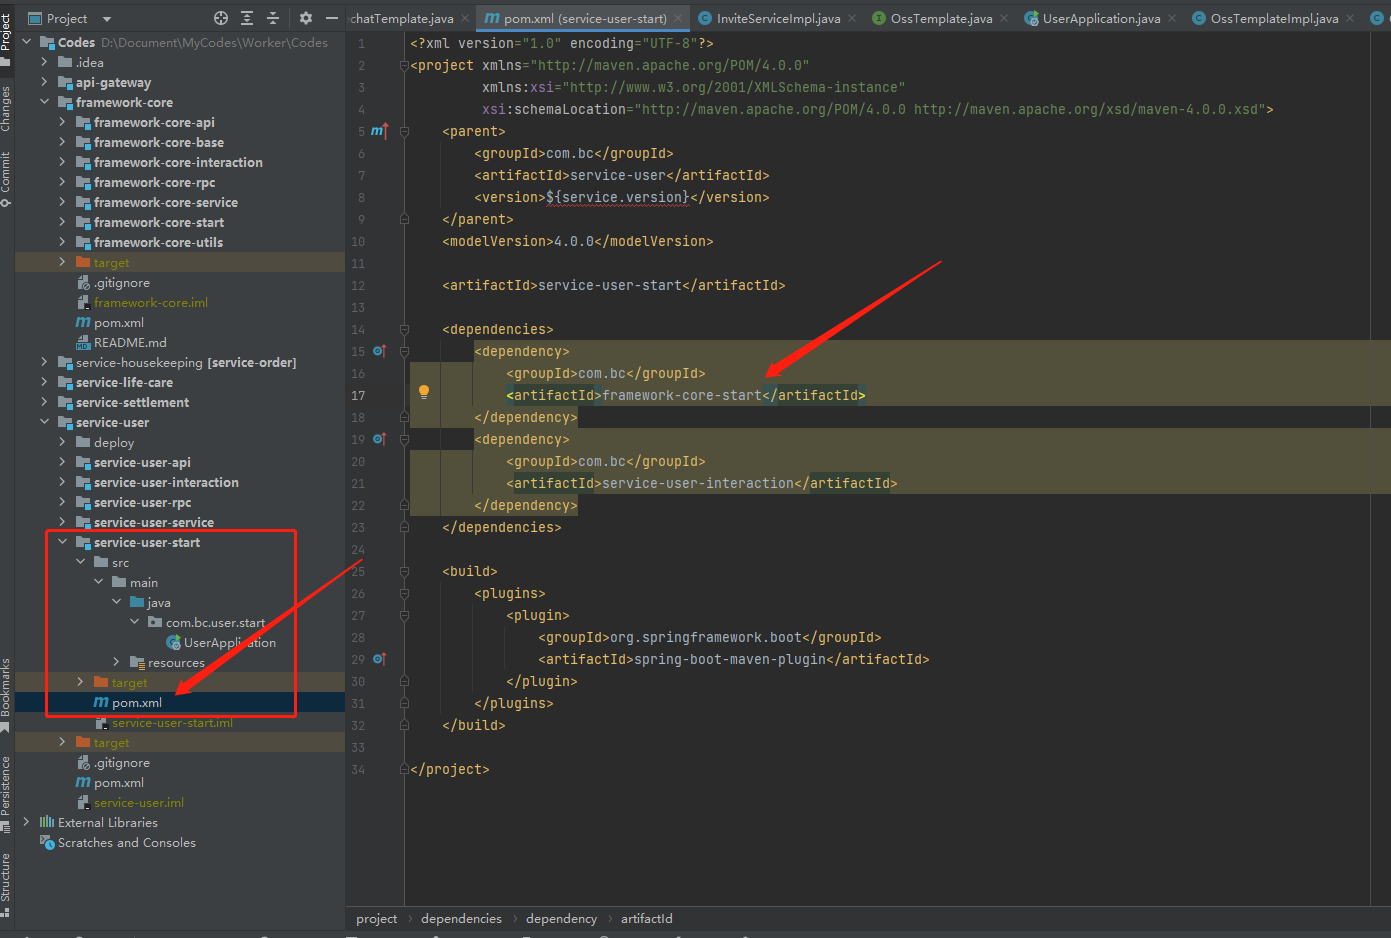
Task: Collapse the service-user-start module
Action: coord(63,542)
